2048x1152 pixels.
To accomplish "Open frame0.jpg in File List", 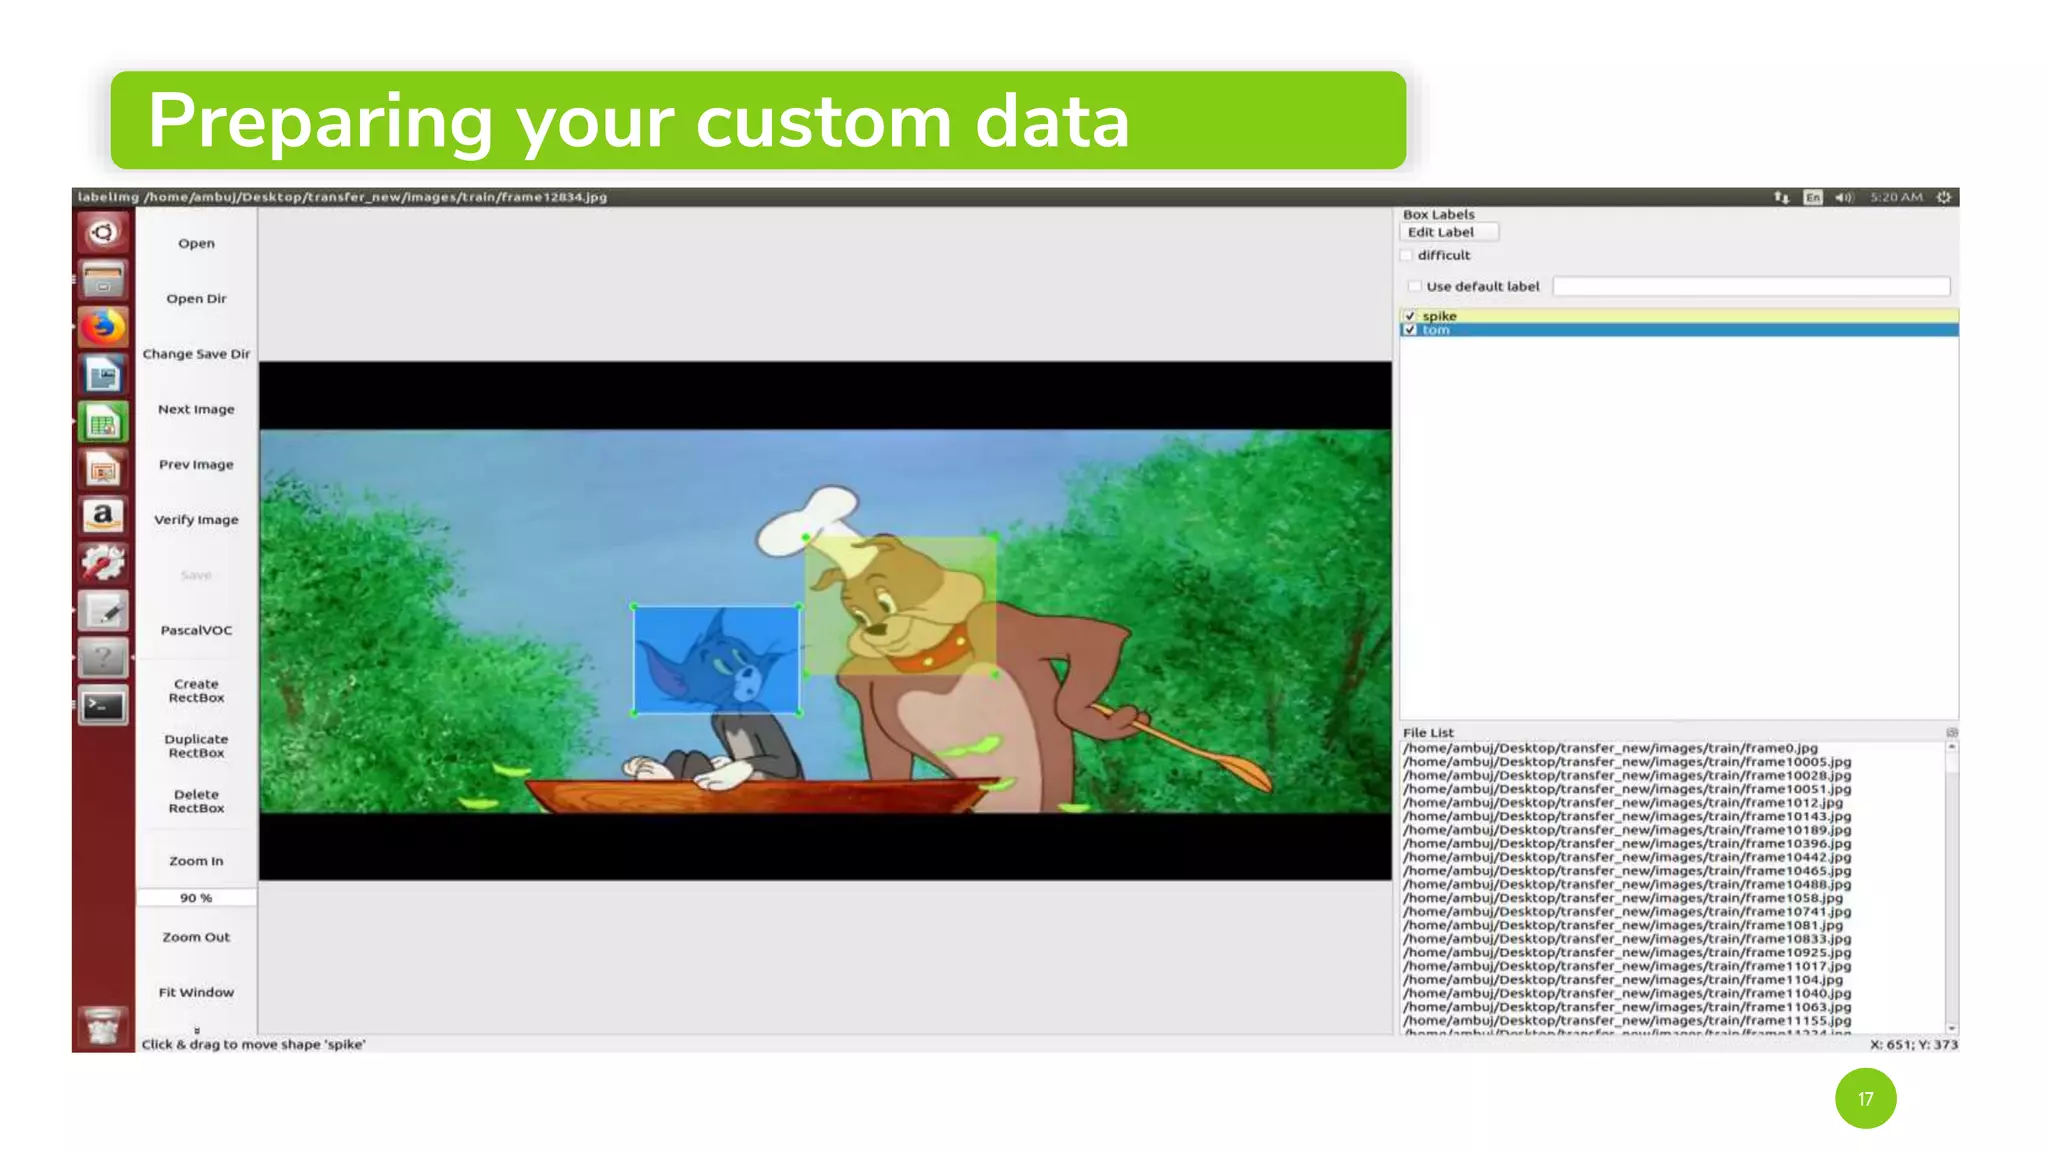I will click(x=1610, y=748).
